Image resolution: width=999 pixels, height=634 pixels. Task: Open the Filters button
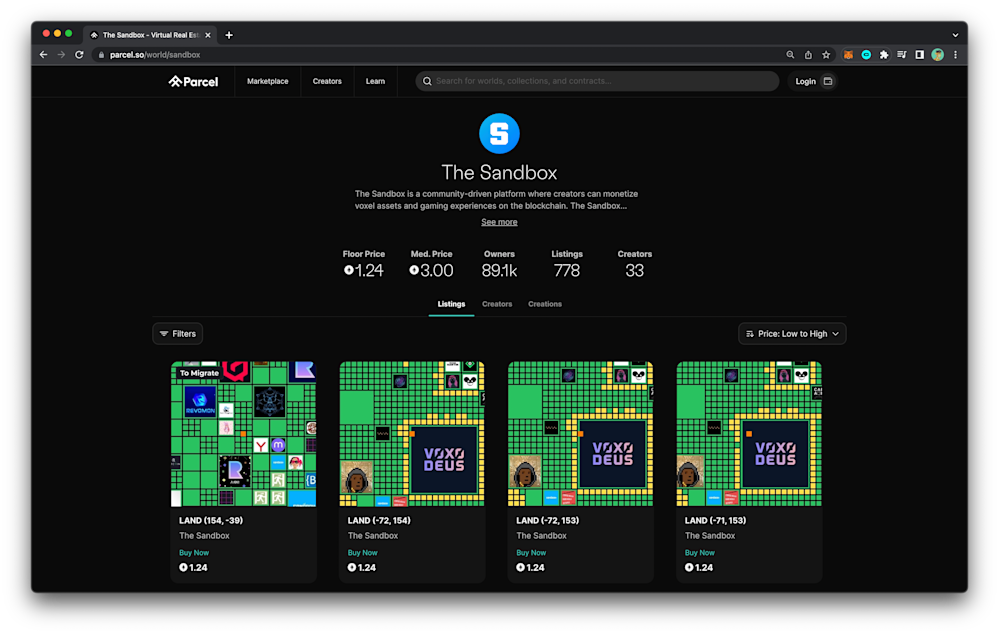[178, 334]
